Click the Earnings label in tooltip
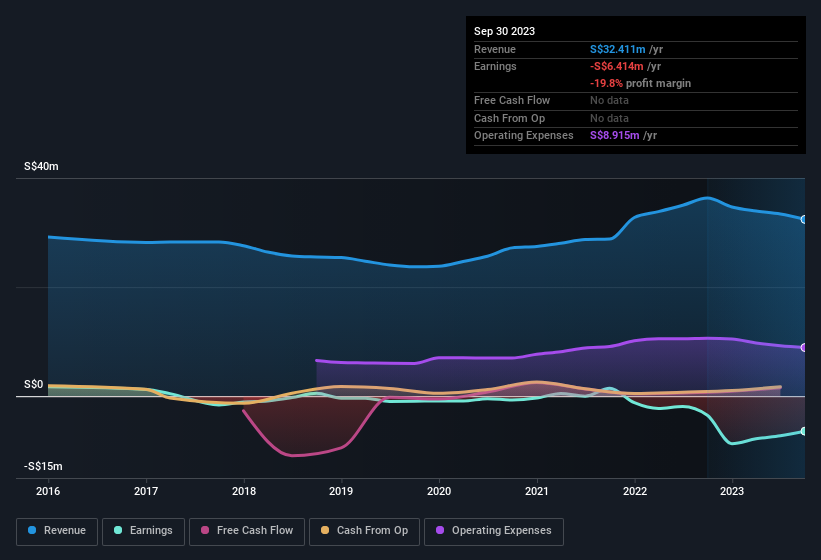 click(495, 66)
